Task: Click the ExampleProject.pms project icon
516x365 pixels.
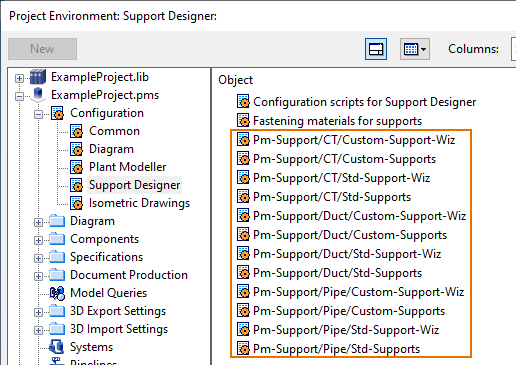Action: tap(38, 95)
